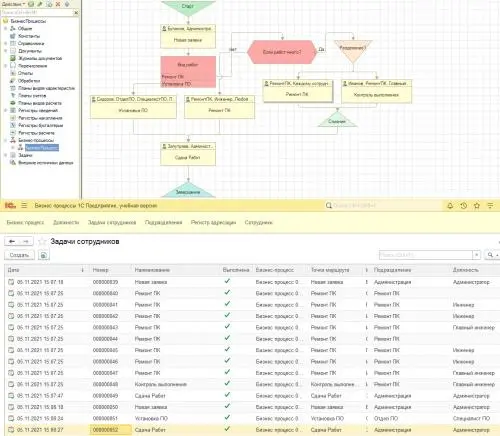500x436 pixels.
Task: Collapse the Бизнес-процессы tree node
Action: (x=5, y=140)
